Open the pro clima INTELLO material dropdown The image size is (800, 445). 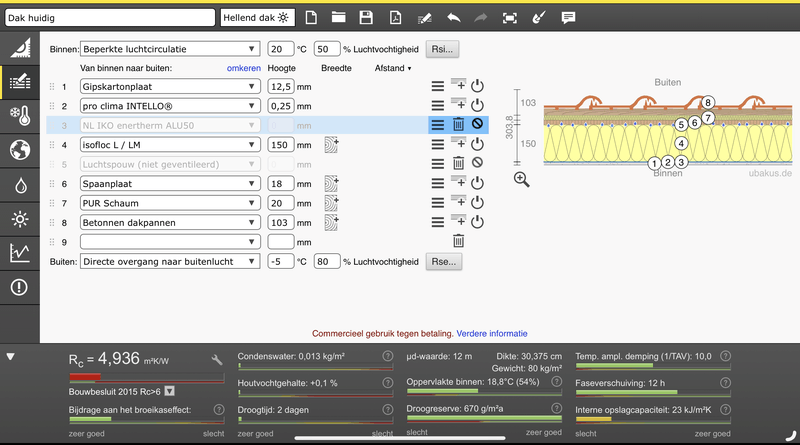(170, 106)
